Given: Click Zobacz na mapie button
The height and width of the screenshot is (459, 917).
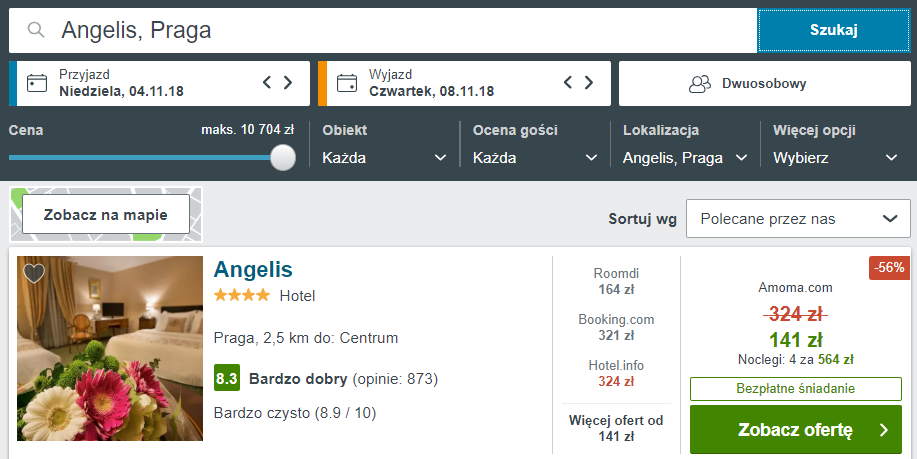Looking at the screenshot, I should click(105, 214).
